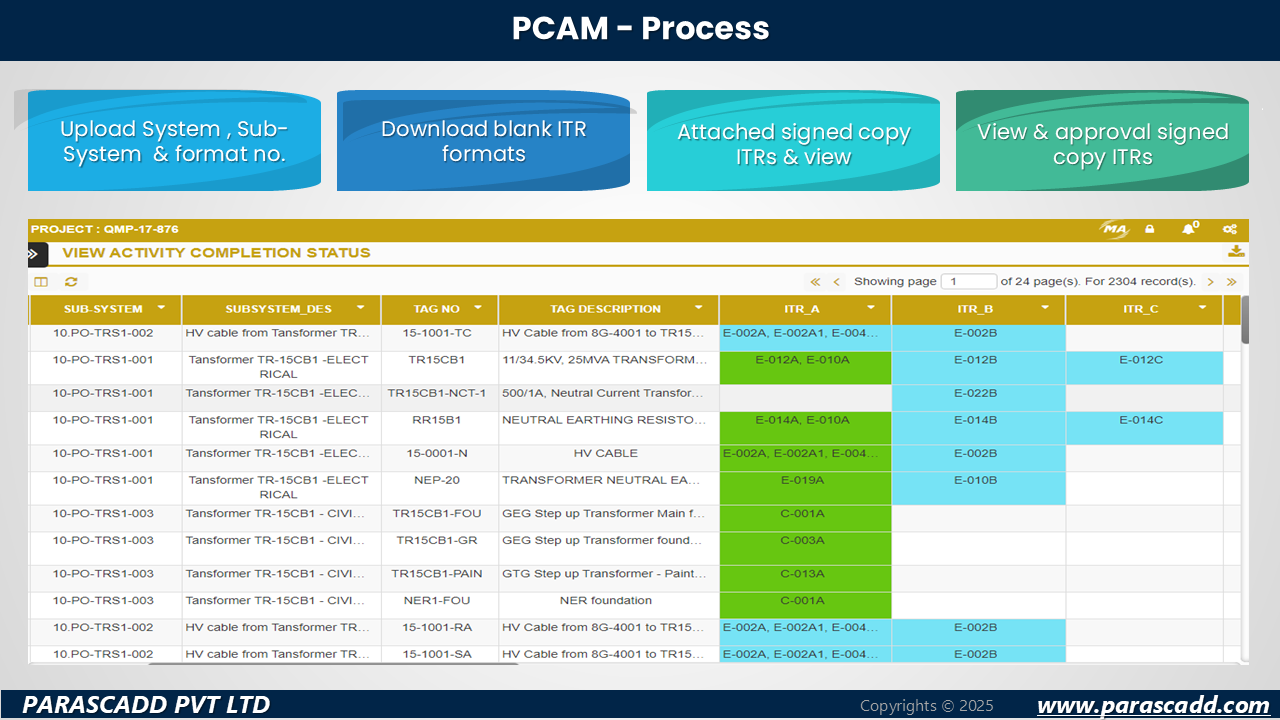The width and height of the screenshot is (1280, 720).
Task: Click the blue E-014C cell
Action: [1143, 428]
